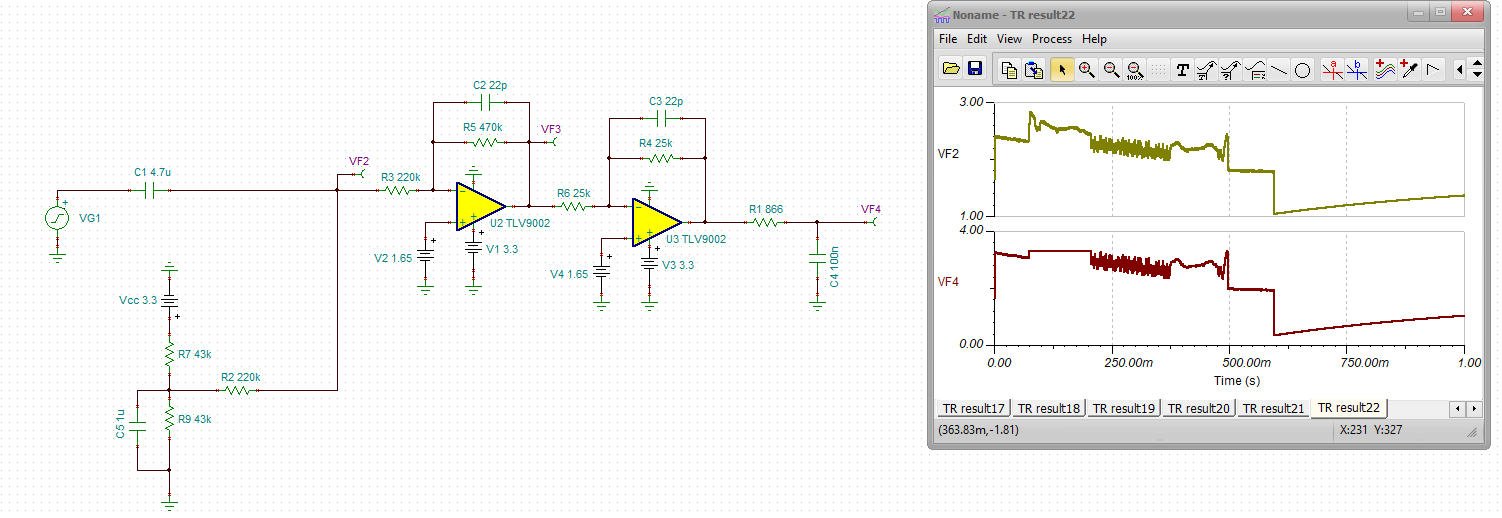Paste from clipboard using the paste icon

pyautogui.click(x=1035, y=69)
